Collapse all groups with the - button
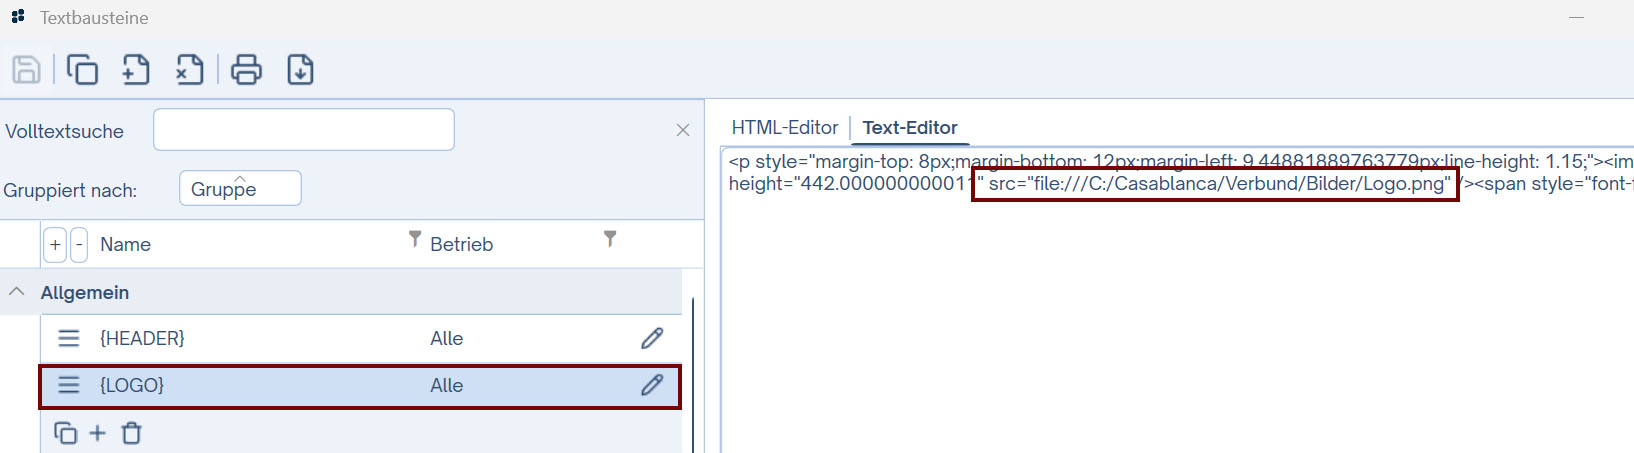 [x=79, y=244]
